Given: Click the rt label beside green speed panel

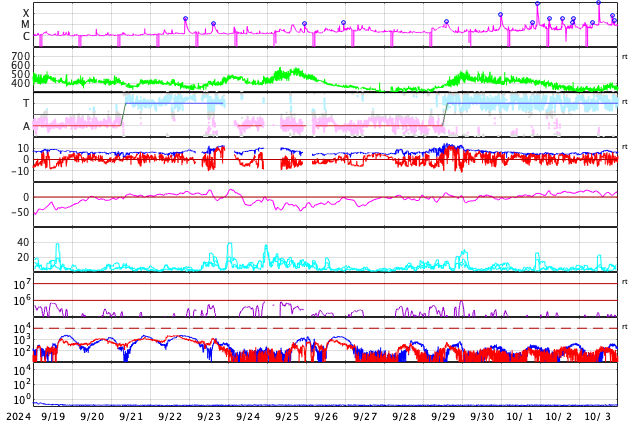Looking at the screenshot, I should [x=625, y=57].
